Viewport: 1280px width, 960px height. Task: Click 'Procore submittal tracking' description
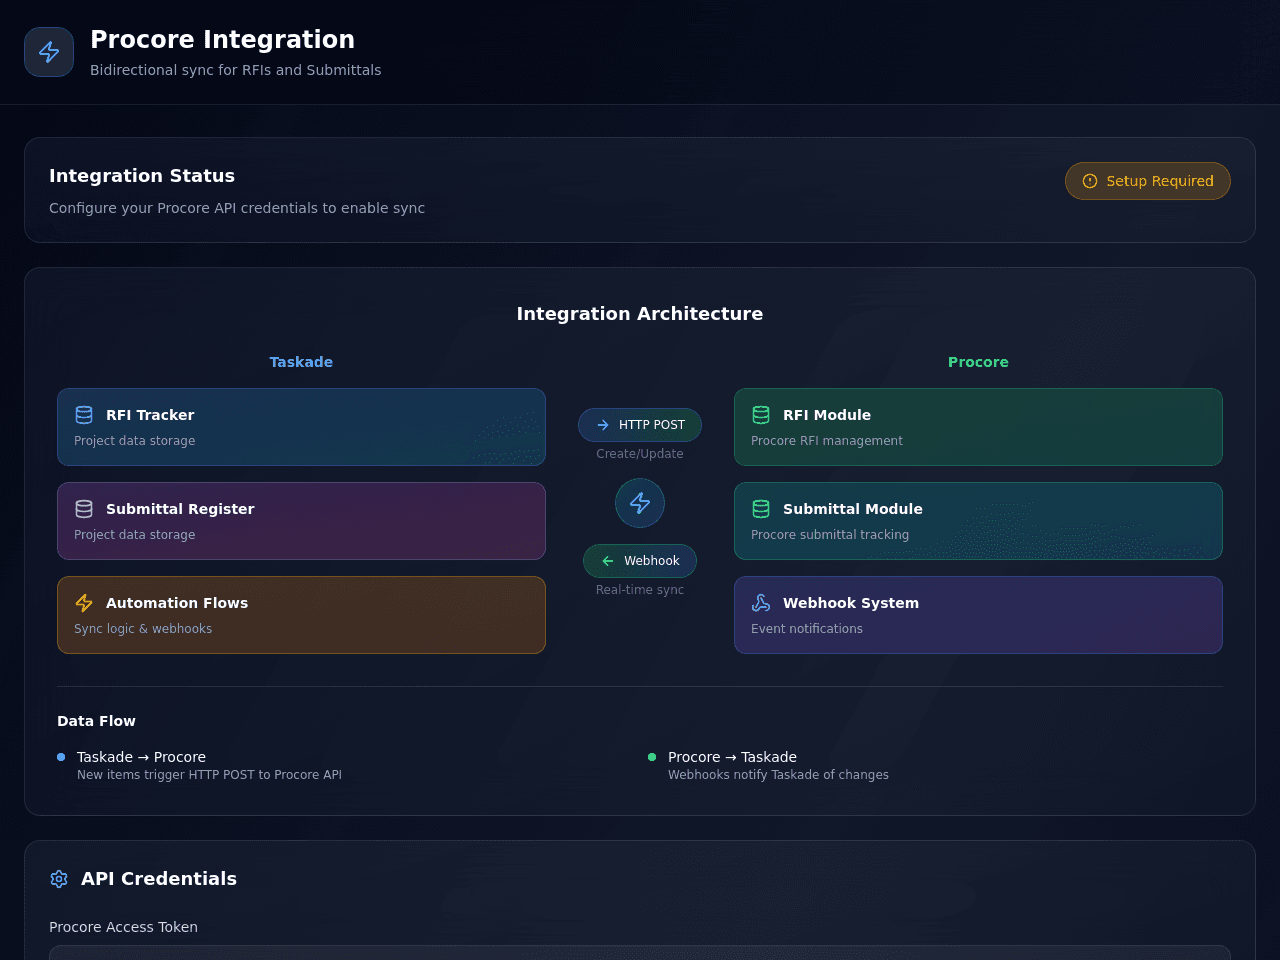click(830, 535)
